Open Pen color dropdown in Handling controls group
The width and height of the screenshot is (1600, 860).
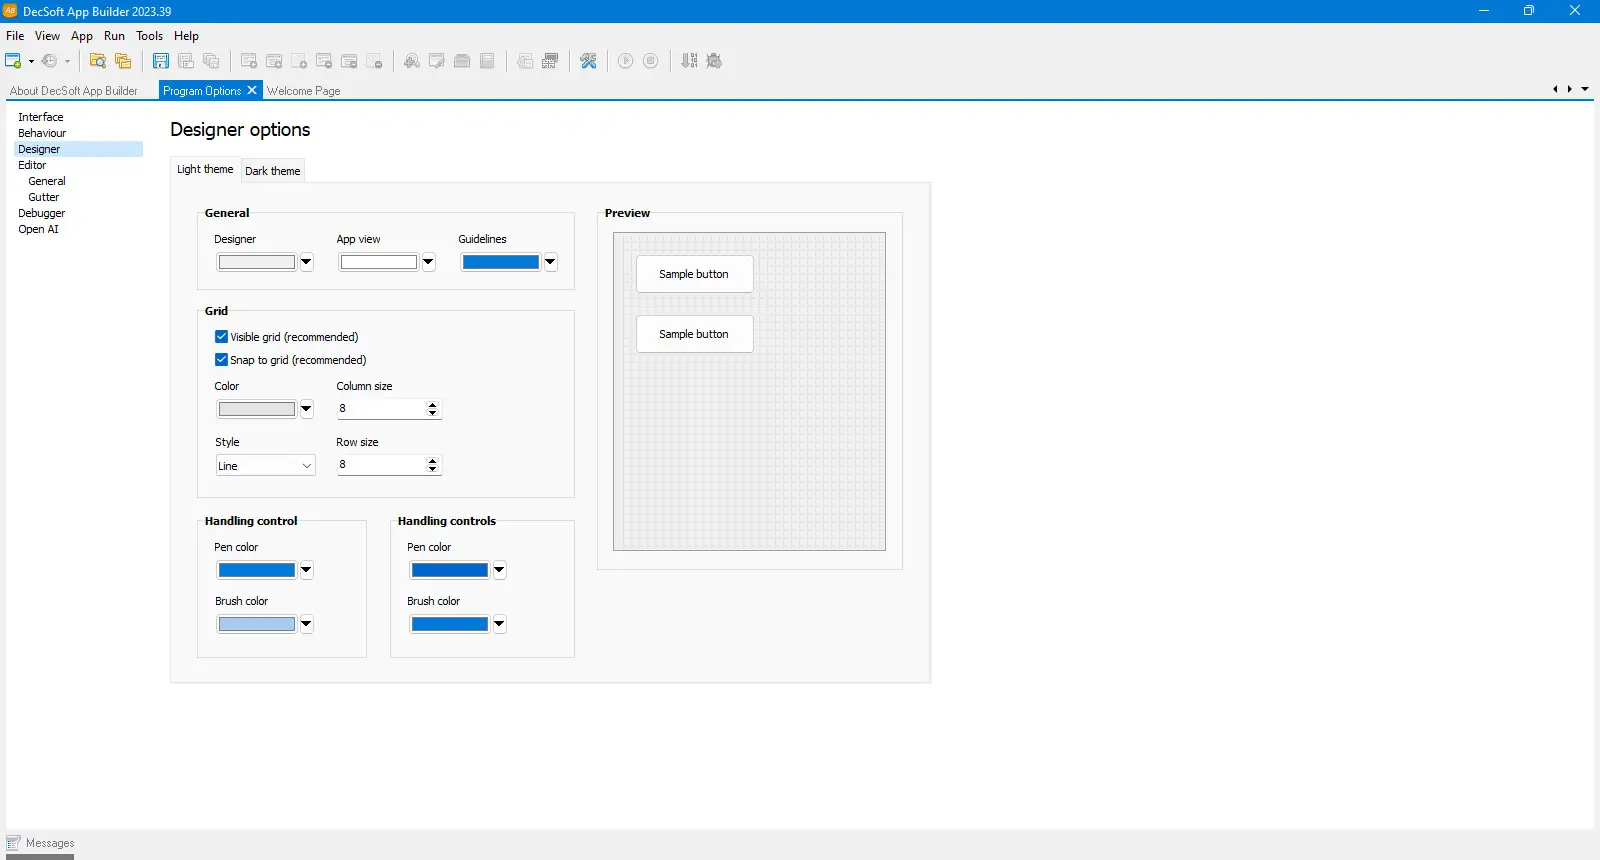500,570
